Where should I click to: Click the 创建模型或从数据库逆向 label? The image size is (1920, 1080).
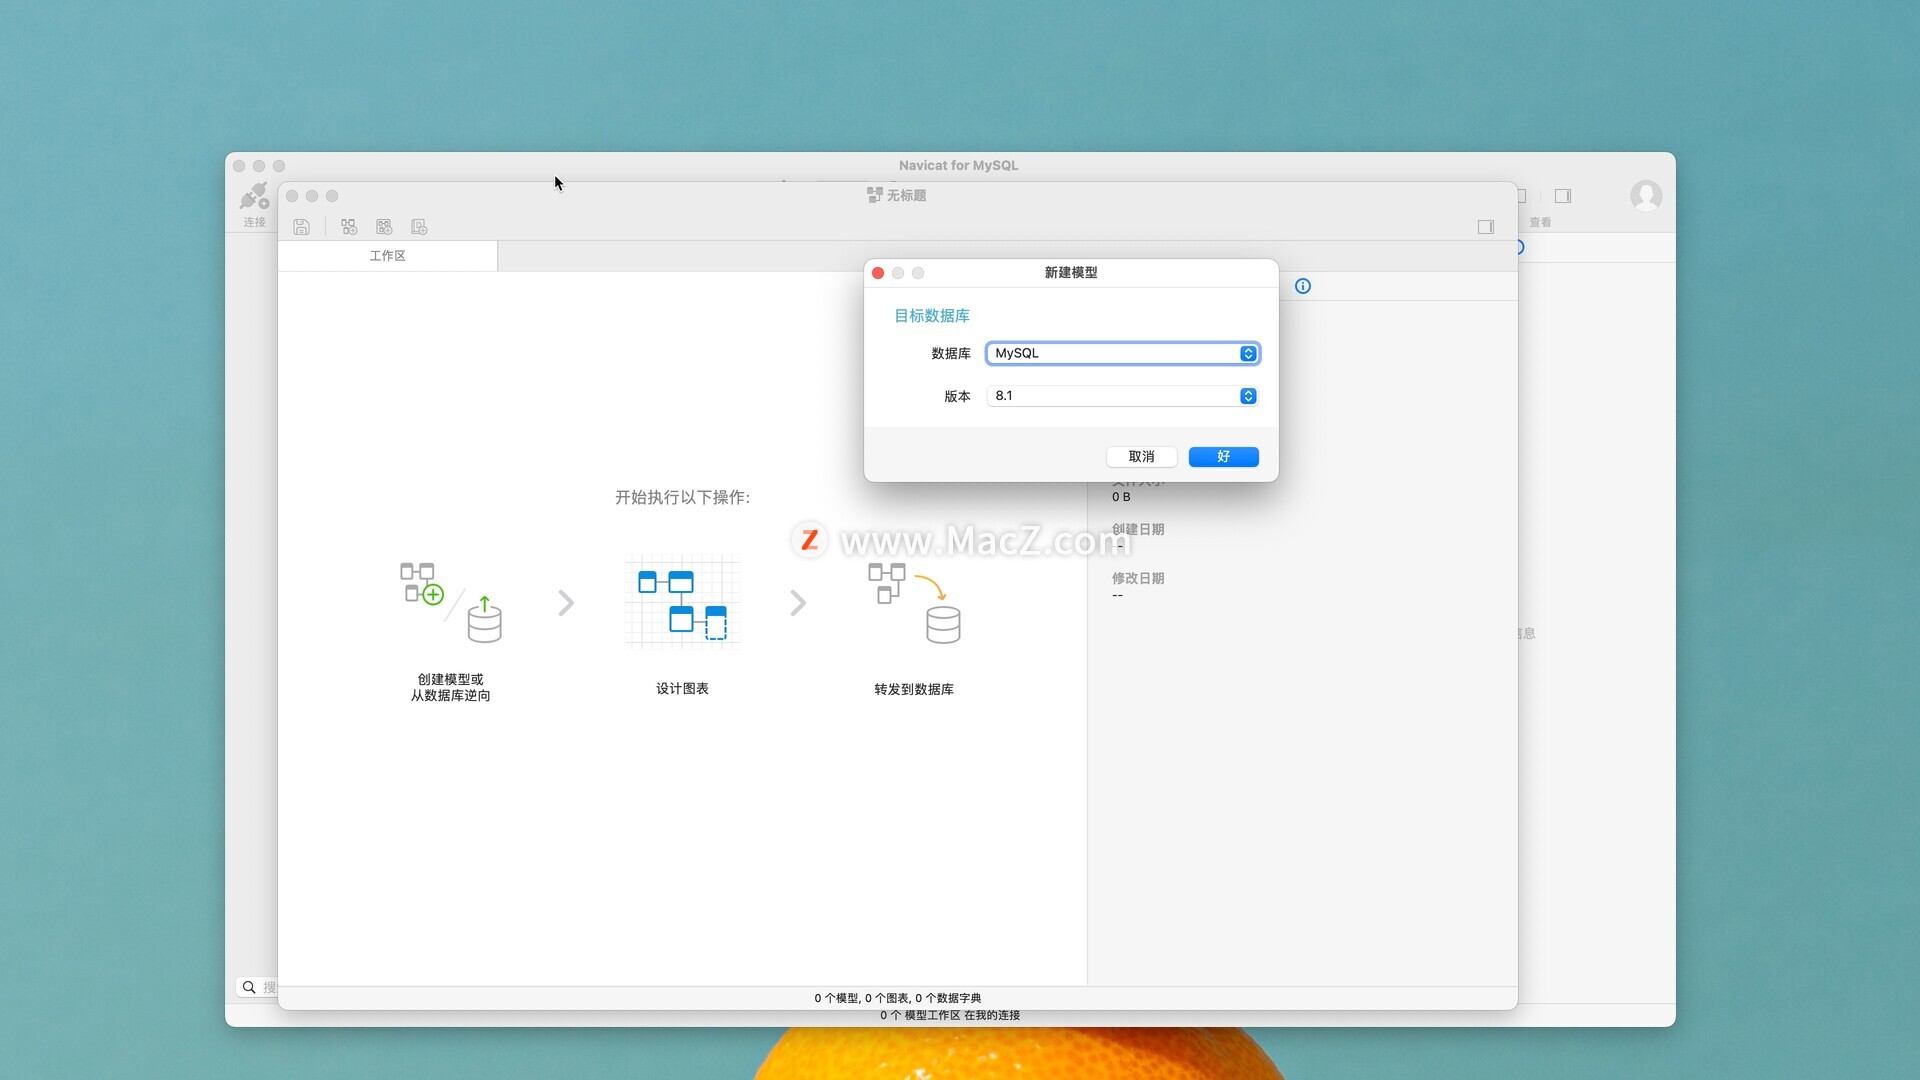451,687
